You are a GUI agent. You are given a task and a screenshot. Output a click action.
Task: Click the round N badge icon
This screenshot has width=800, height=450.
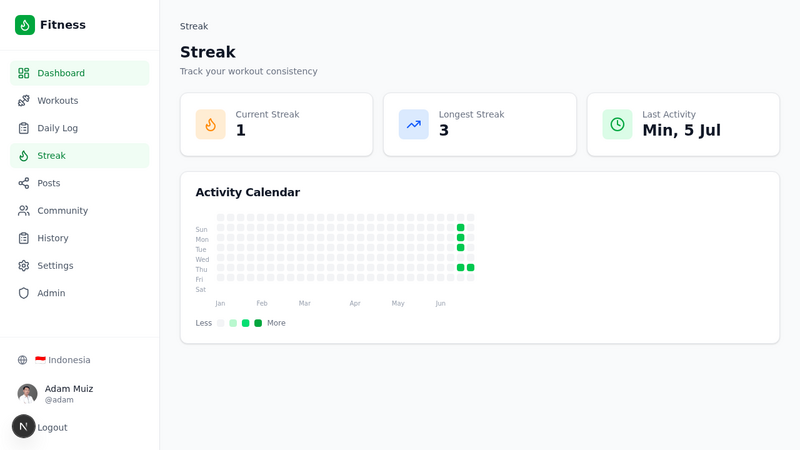23,427
